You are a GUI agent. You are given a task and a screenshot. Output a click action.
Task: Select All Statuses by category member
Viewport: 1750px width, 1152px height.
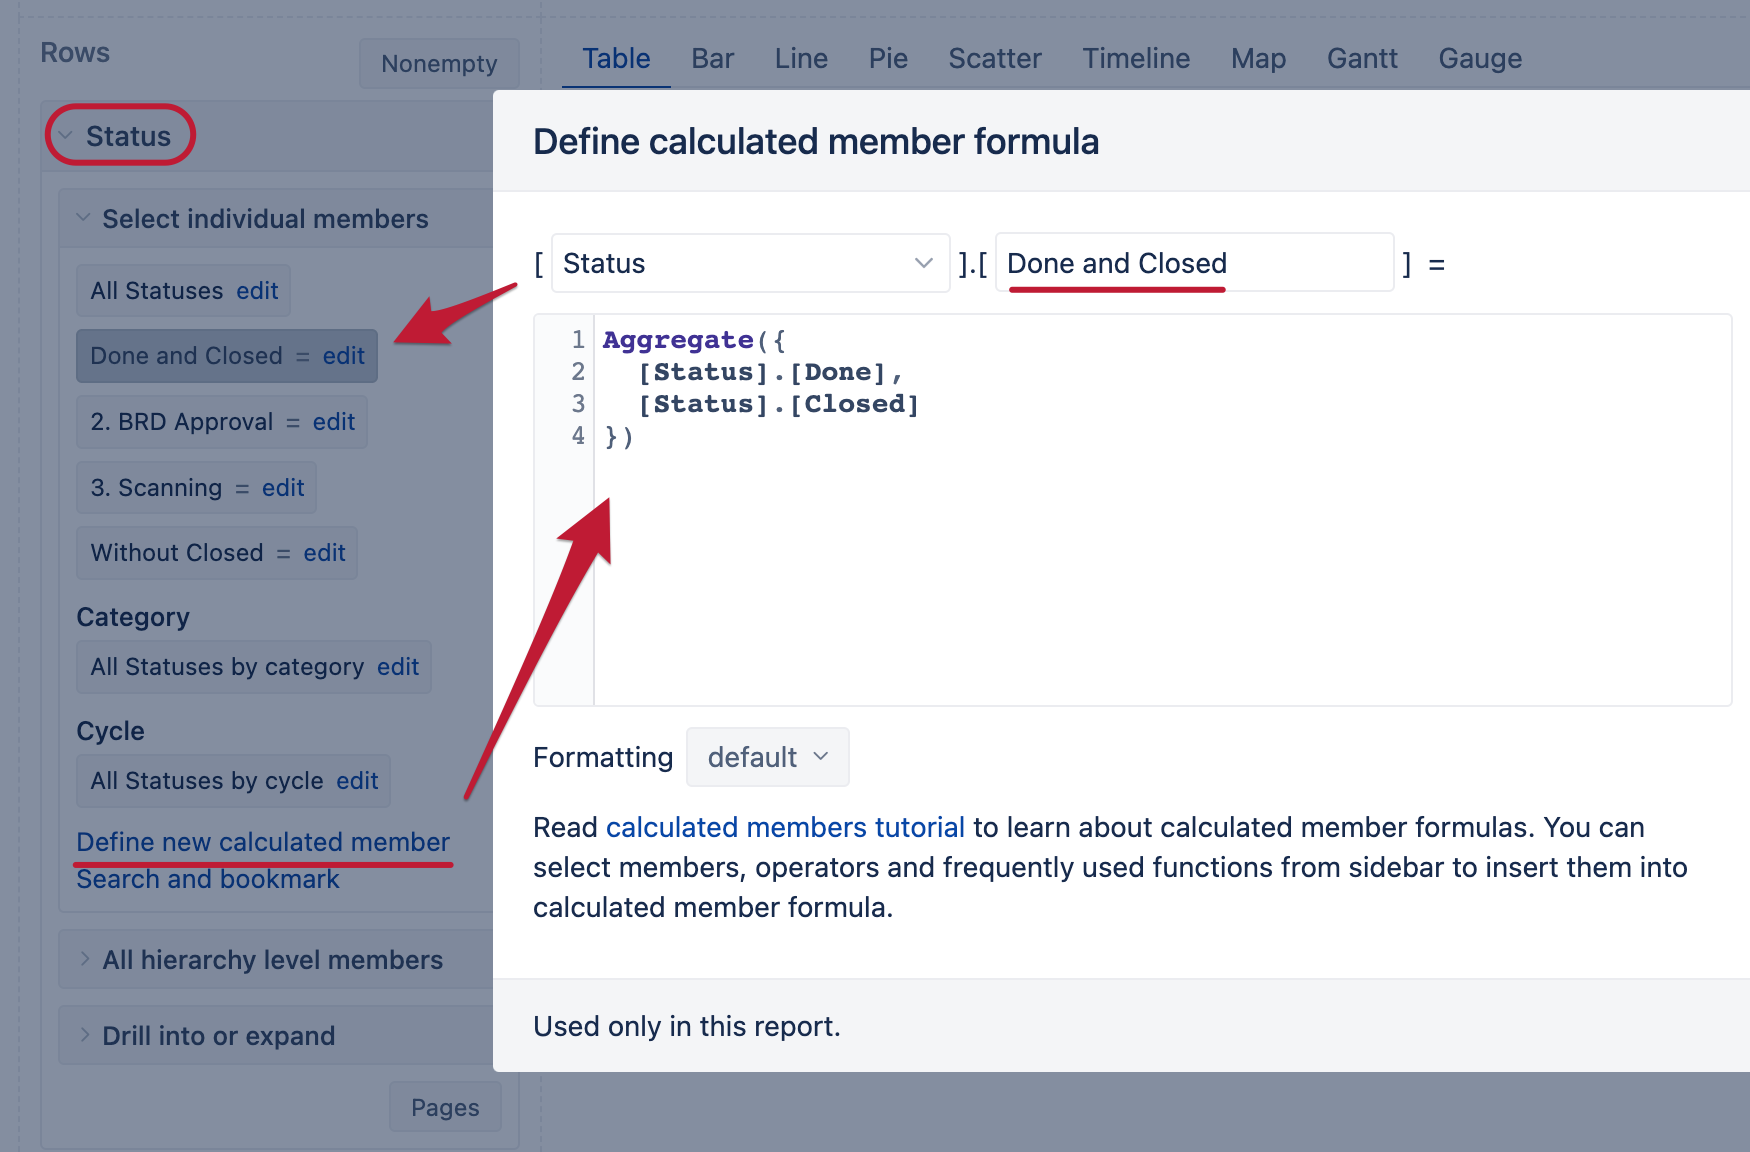coord(227,667)
